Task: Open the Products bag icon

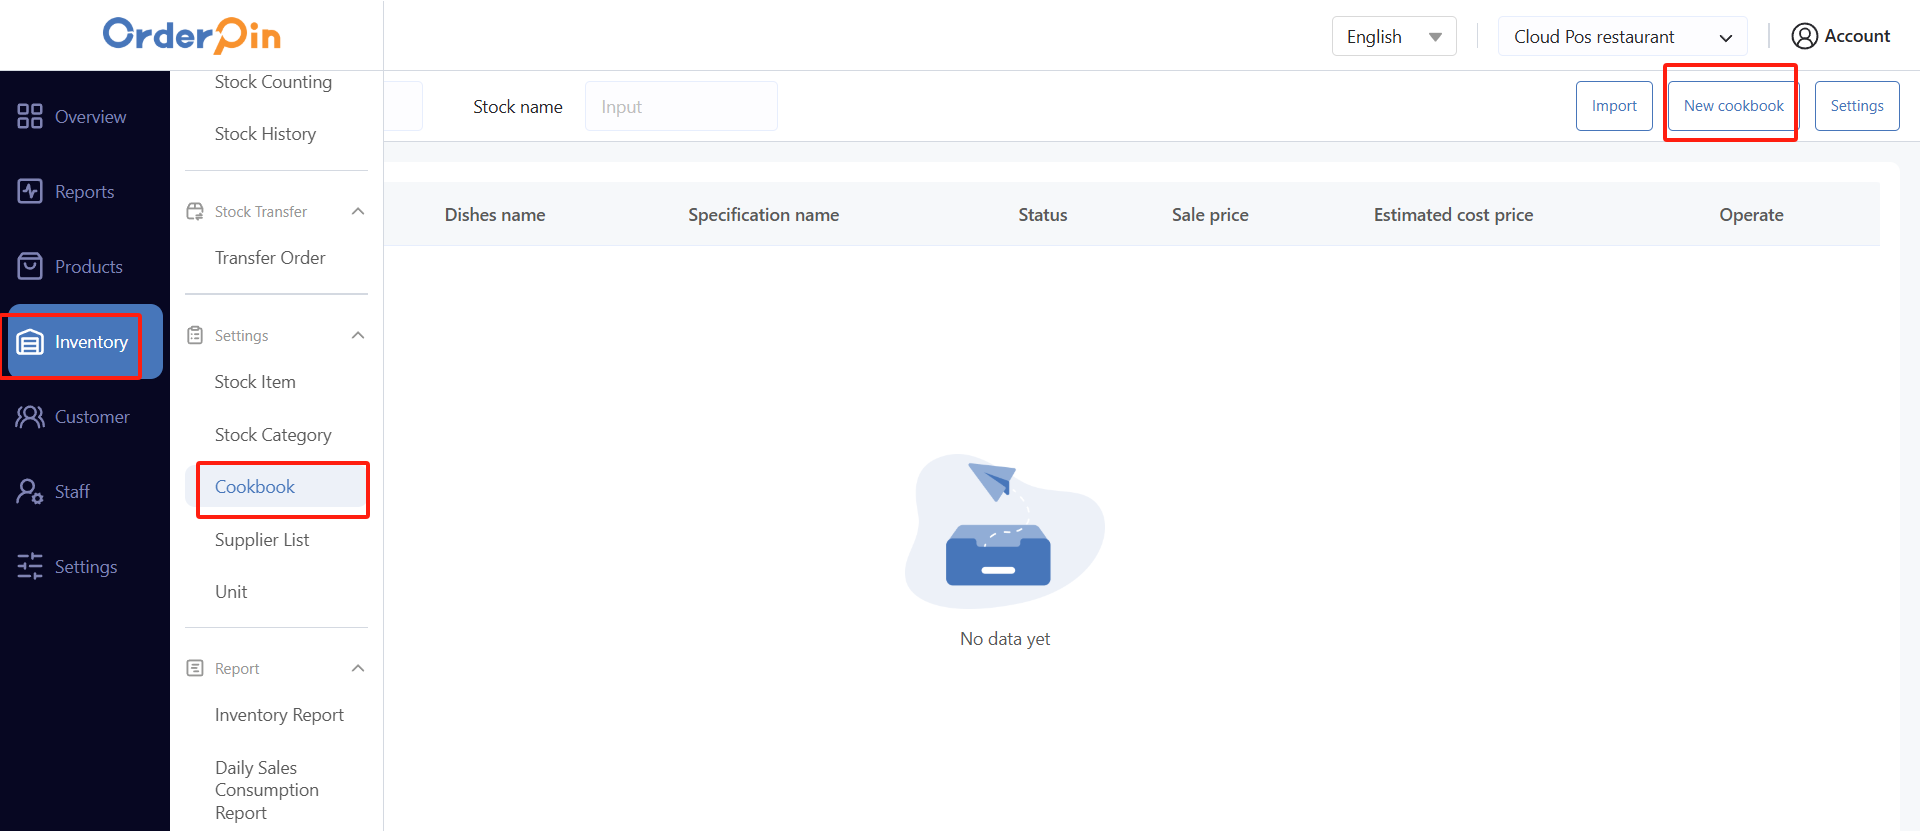Action: [30, 266]
